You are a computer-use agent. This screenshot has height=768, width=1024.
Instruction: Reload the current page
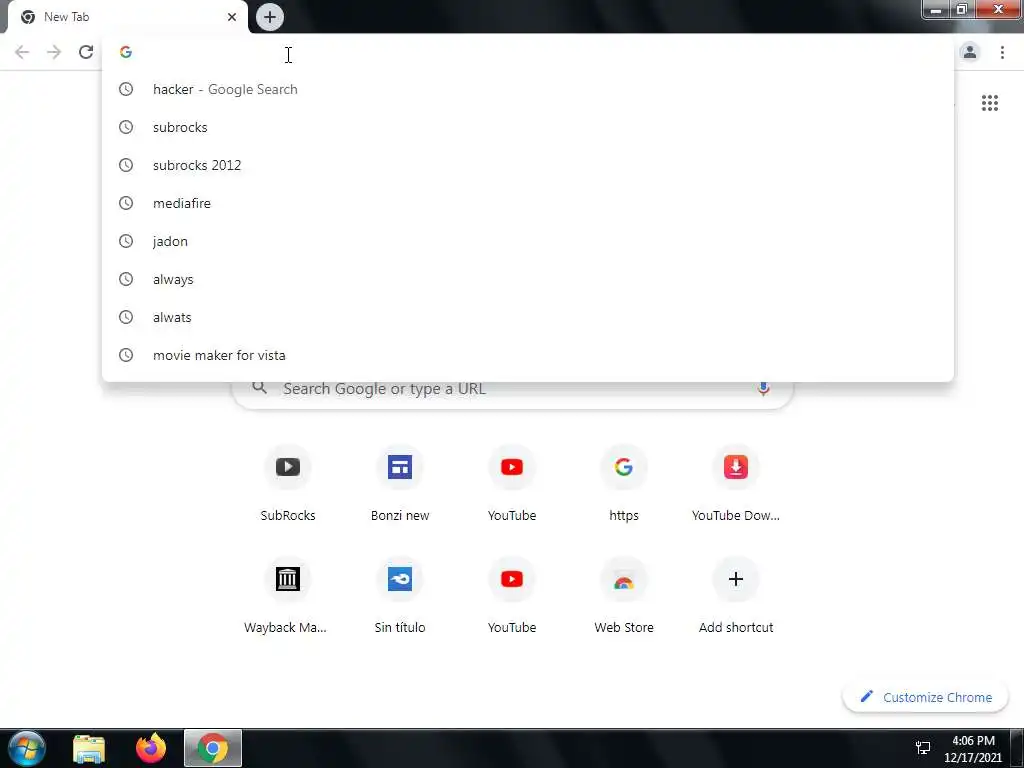[86, 52]
